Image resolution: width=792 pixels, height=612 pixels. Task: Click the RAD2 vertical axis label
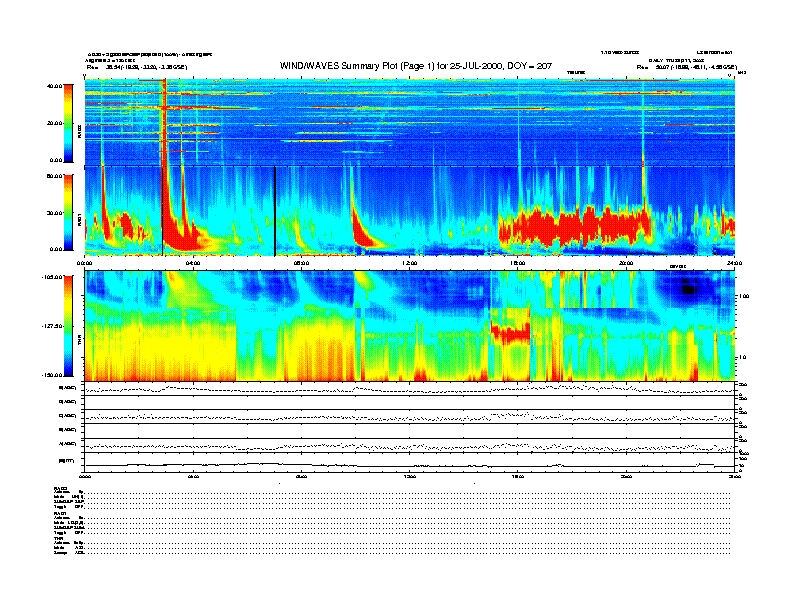(x=79, y=132)
